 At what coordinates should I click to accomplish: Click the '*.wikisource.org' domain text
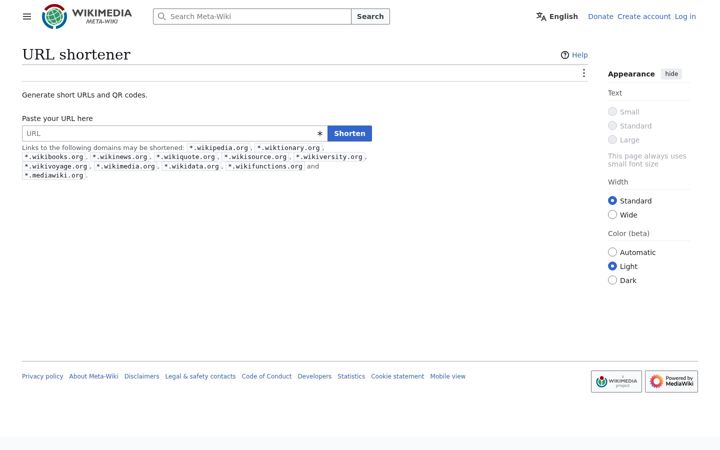coord(255,157)
